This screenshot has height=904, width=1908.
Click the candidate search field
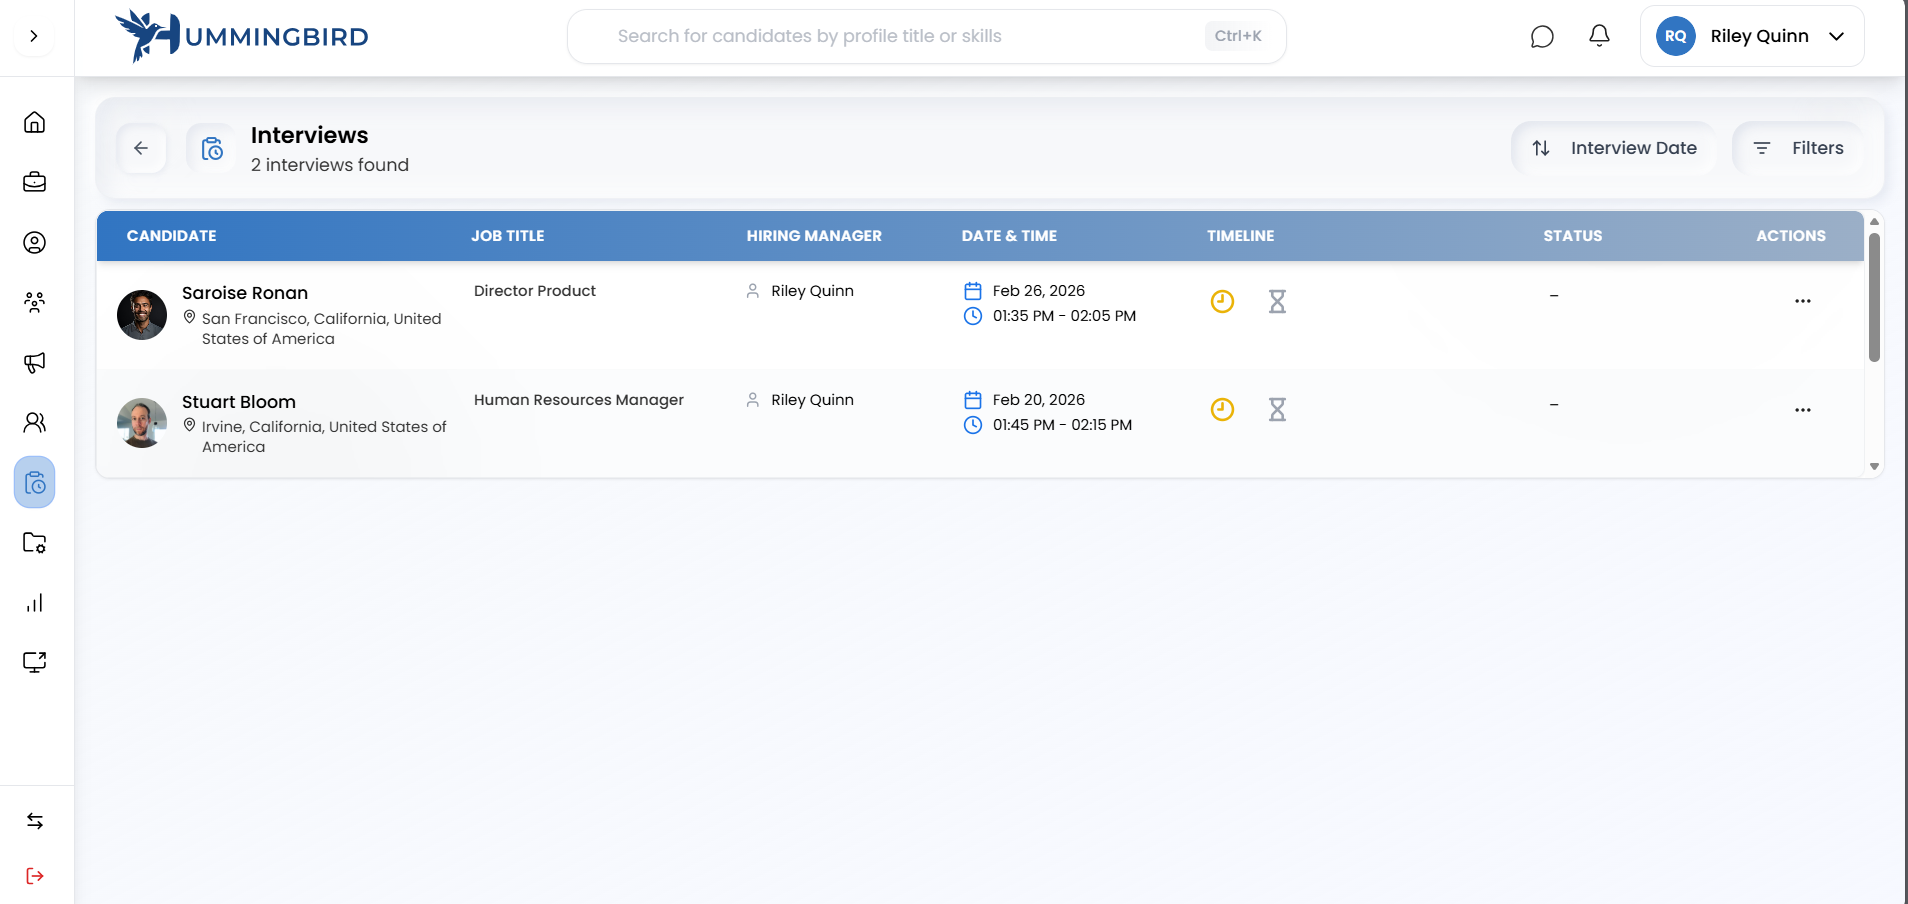[900, 37]
